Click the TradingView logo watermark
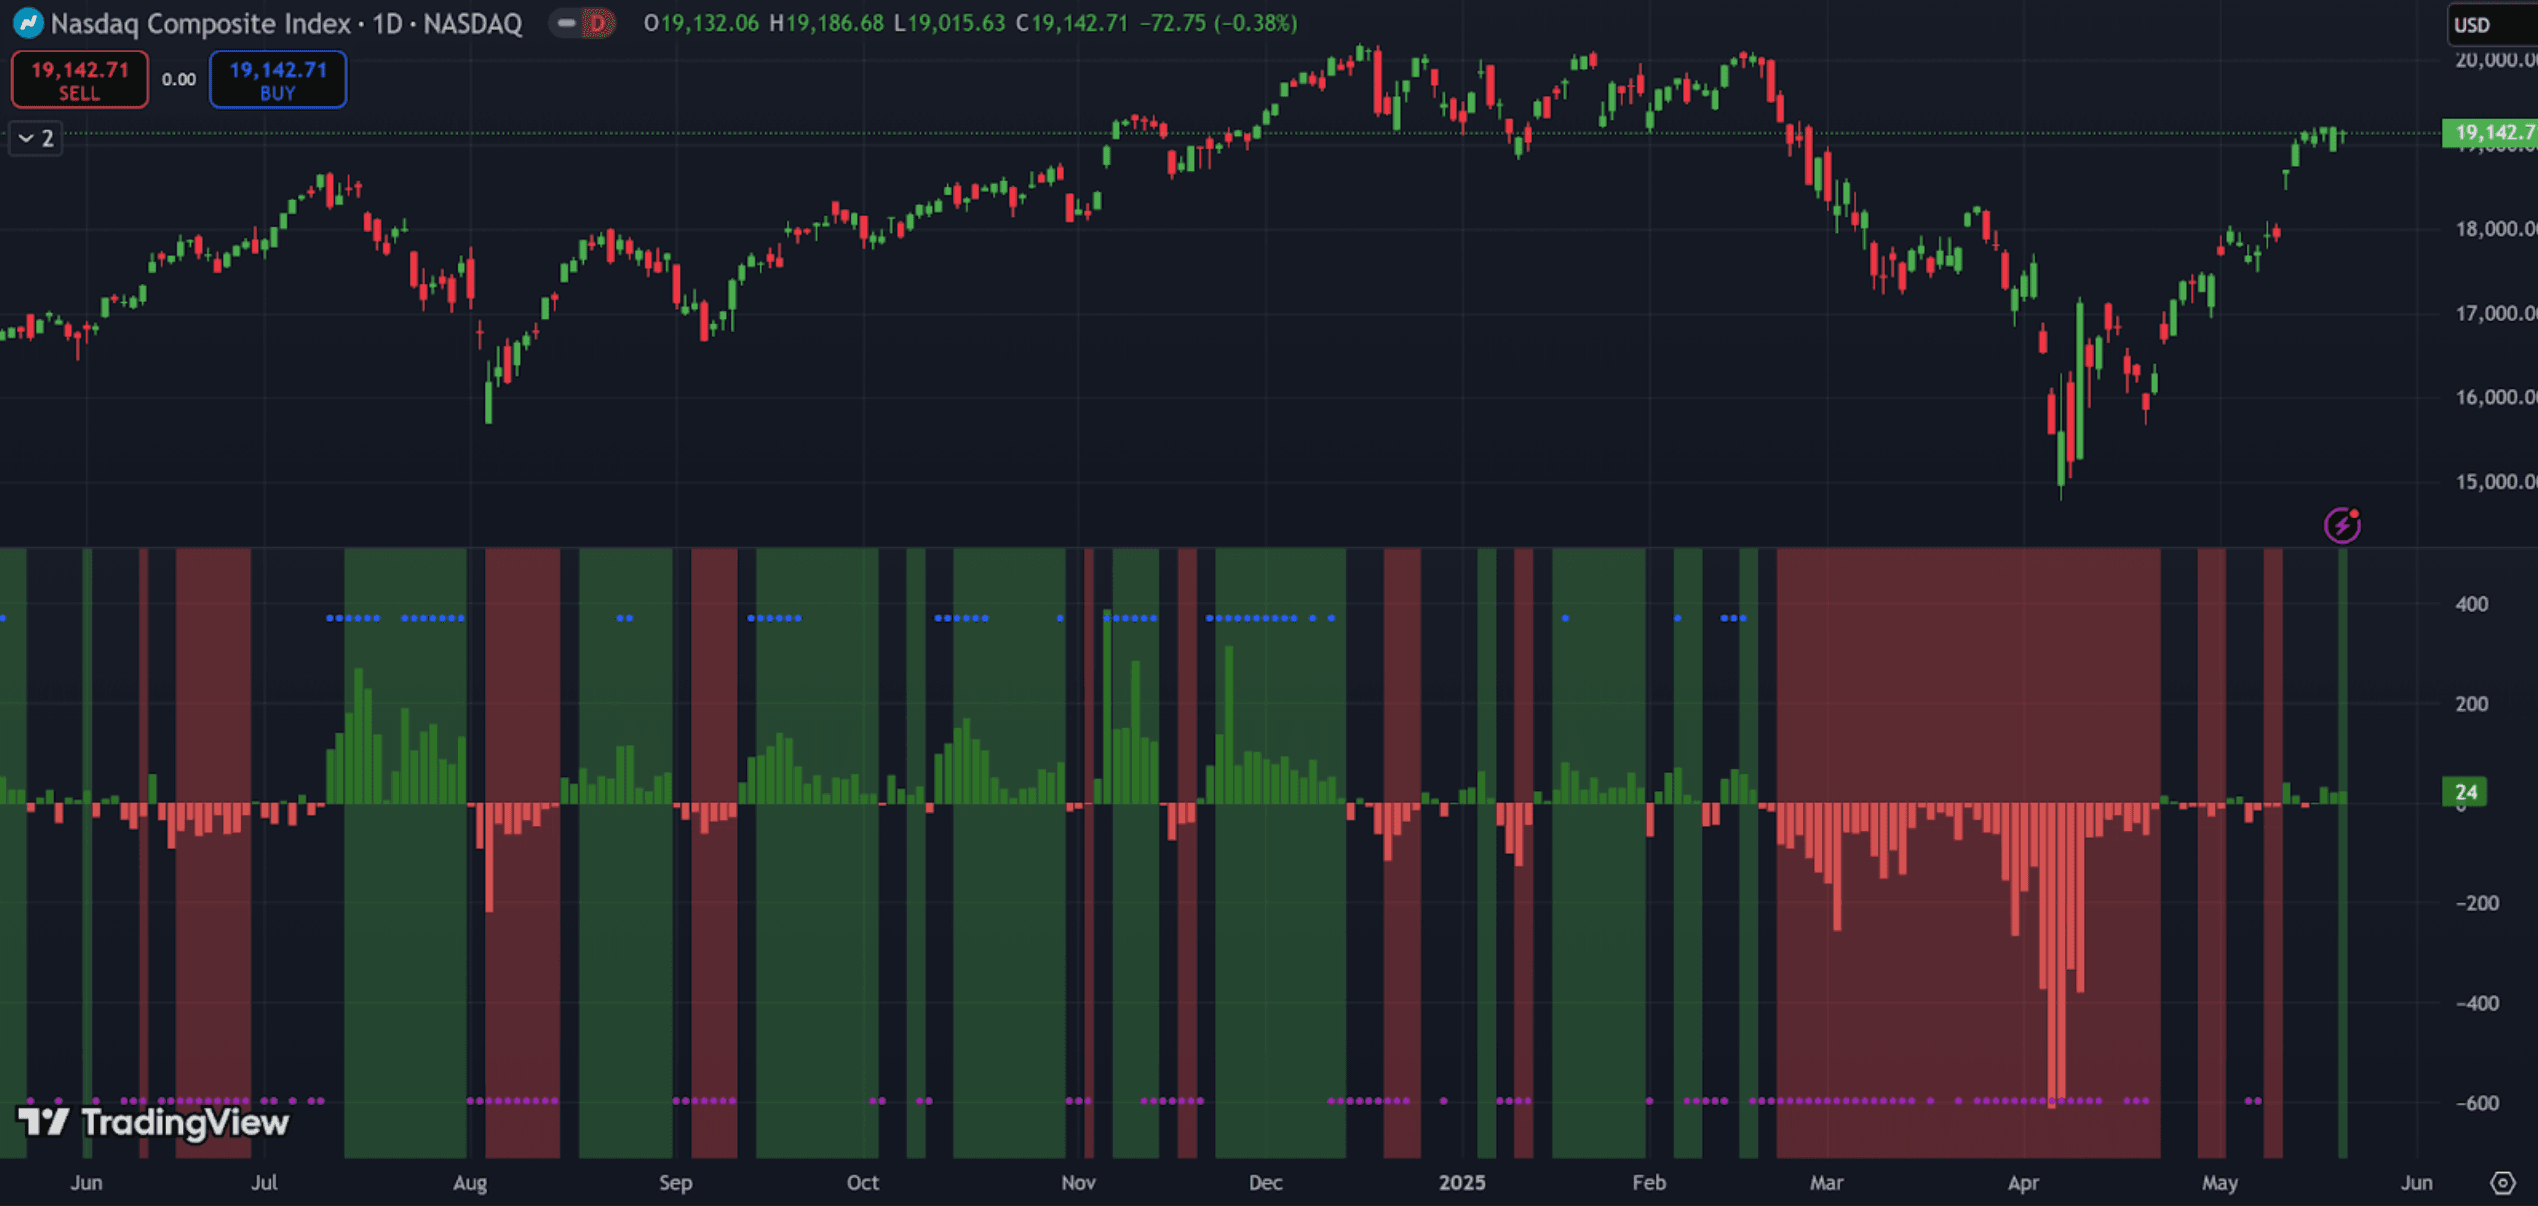Screen dimensions: 2538x1206 click(153, 1122)
